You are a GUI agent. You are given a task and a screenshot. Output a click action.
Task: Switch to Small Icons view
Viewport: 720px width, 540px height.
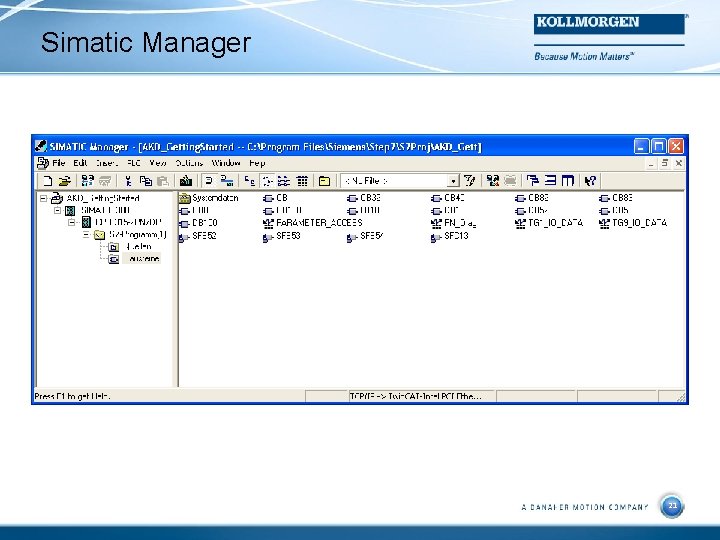tap(267, 181)
